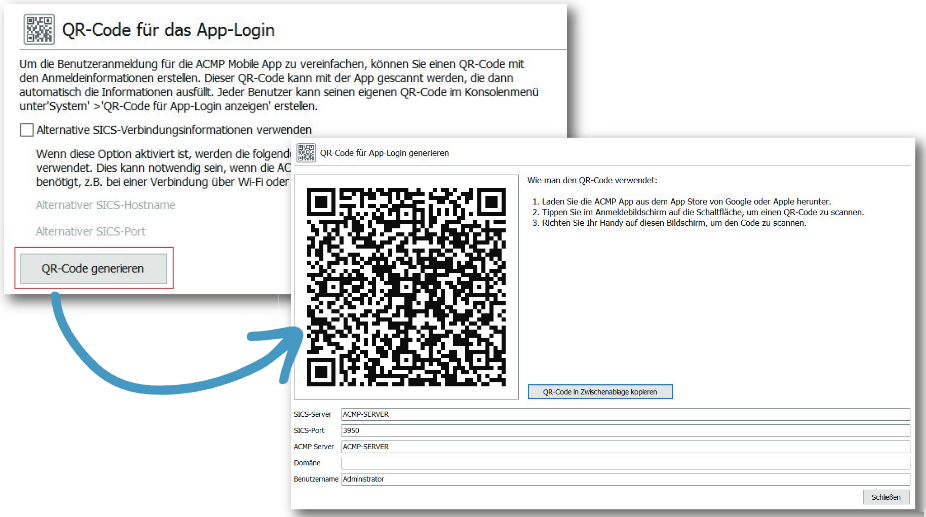Click into the ACMP Server field
Image resolution: width=926 pixels, height=517 pixels.
point(625,447)
